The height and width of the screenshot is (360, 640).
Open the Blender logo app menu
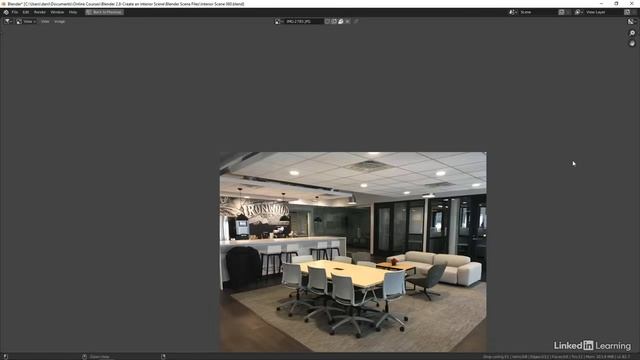(x=6, y=12)
